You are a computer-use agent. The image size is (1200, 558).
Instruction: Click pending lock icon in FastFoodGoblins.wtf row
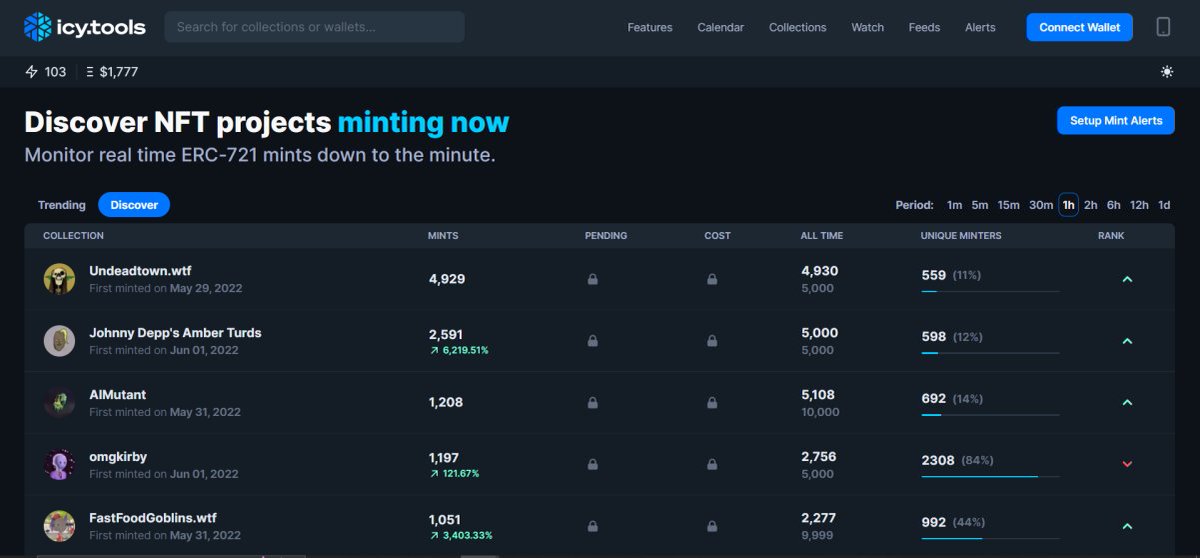[x=592, y=527]
